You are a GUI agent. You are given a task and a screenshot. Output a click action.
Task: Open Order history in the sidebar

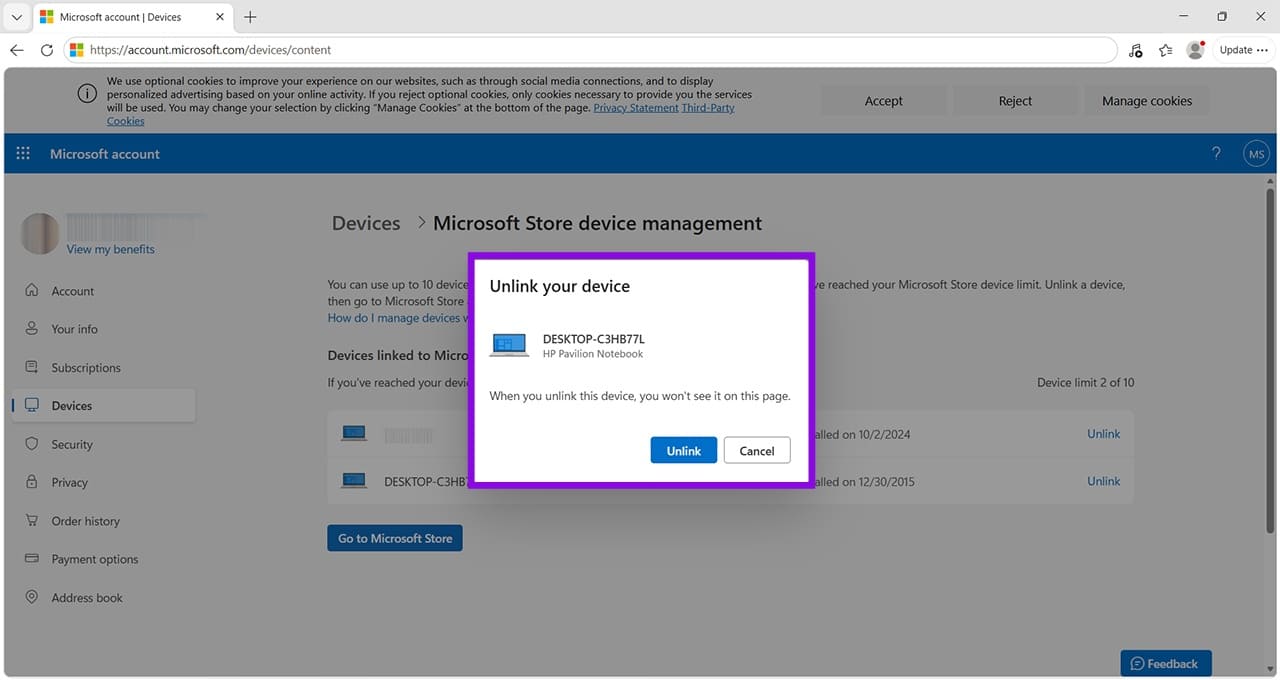click(x=86, y=521)
